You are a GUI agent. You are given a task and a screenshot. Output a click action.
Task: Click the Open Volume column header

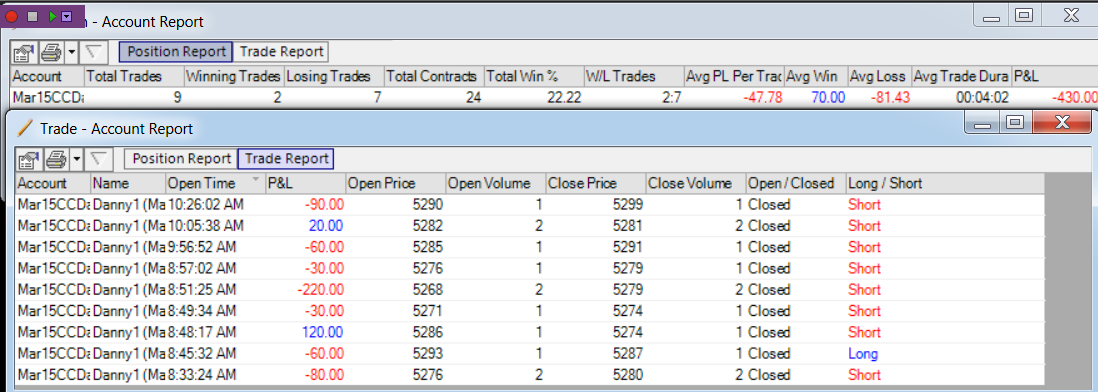point(495,183)
